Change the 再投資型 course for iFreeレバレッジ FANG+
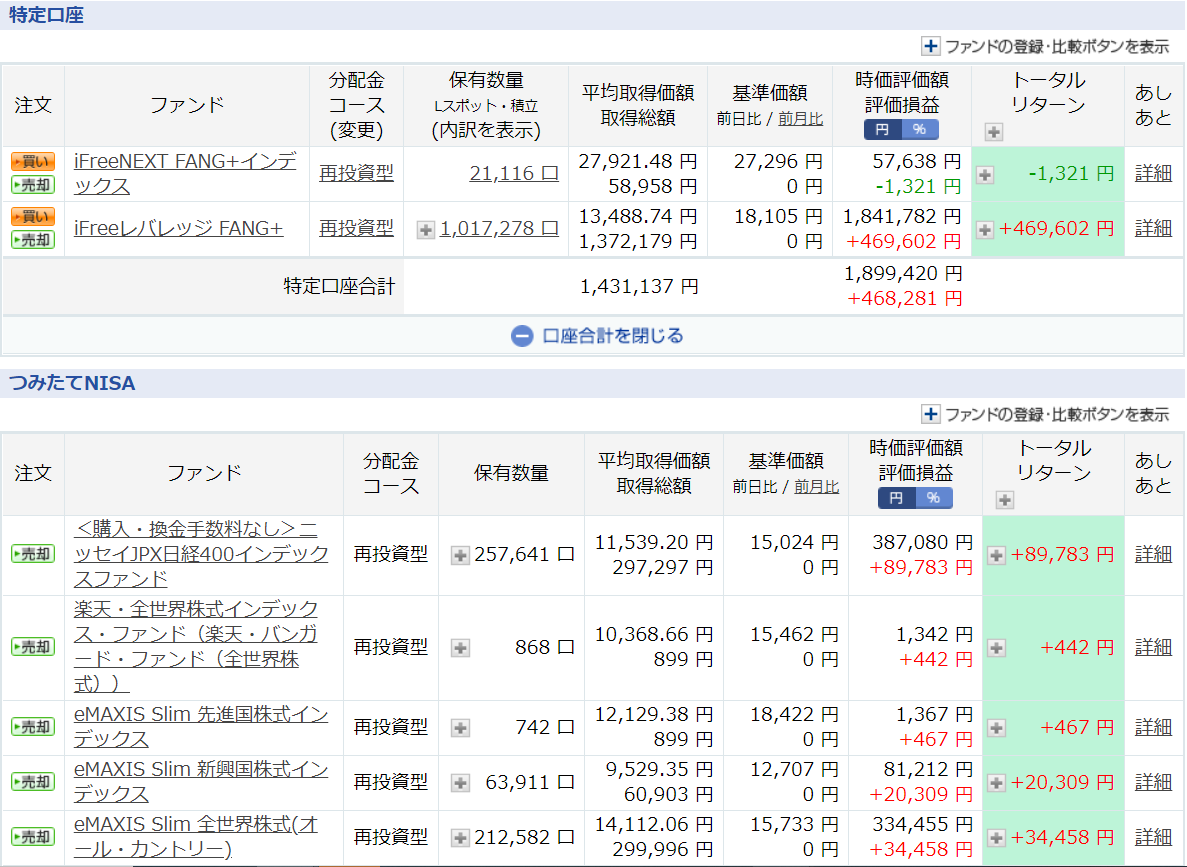This screenshot has height=867, width=1187. tap(356, 228)
